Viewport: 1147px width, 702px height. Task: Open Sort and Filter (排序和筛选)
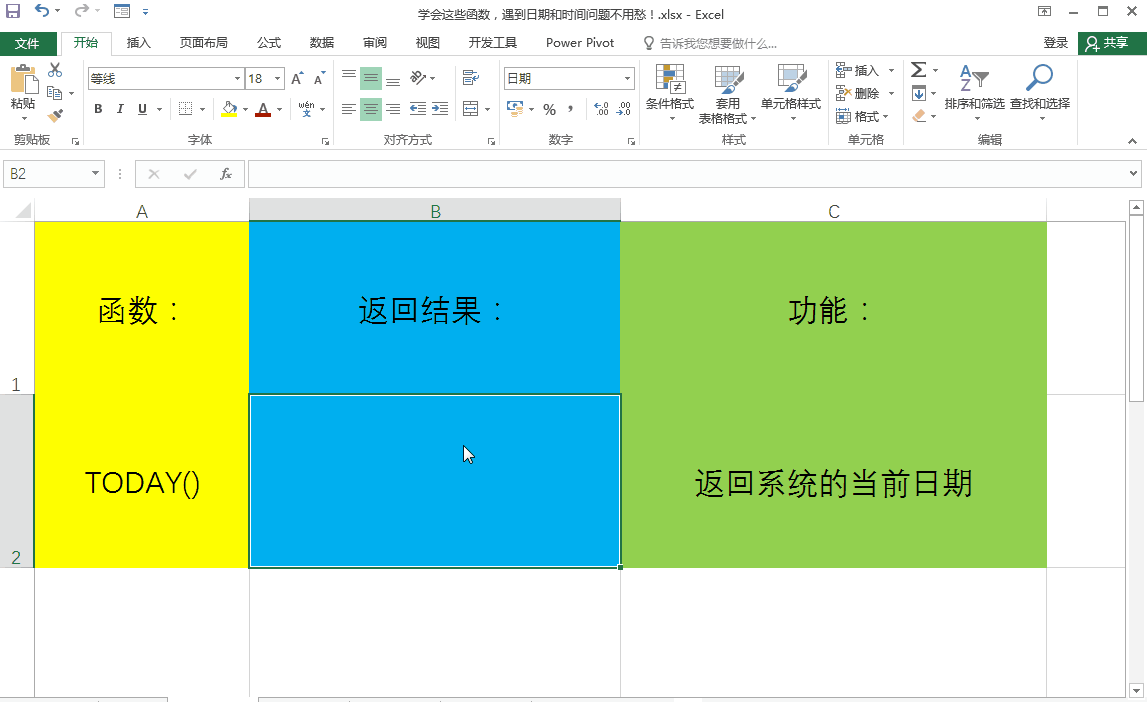coord(974,93)
